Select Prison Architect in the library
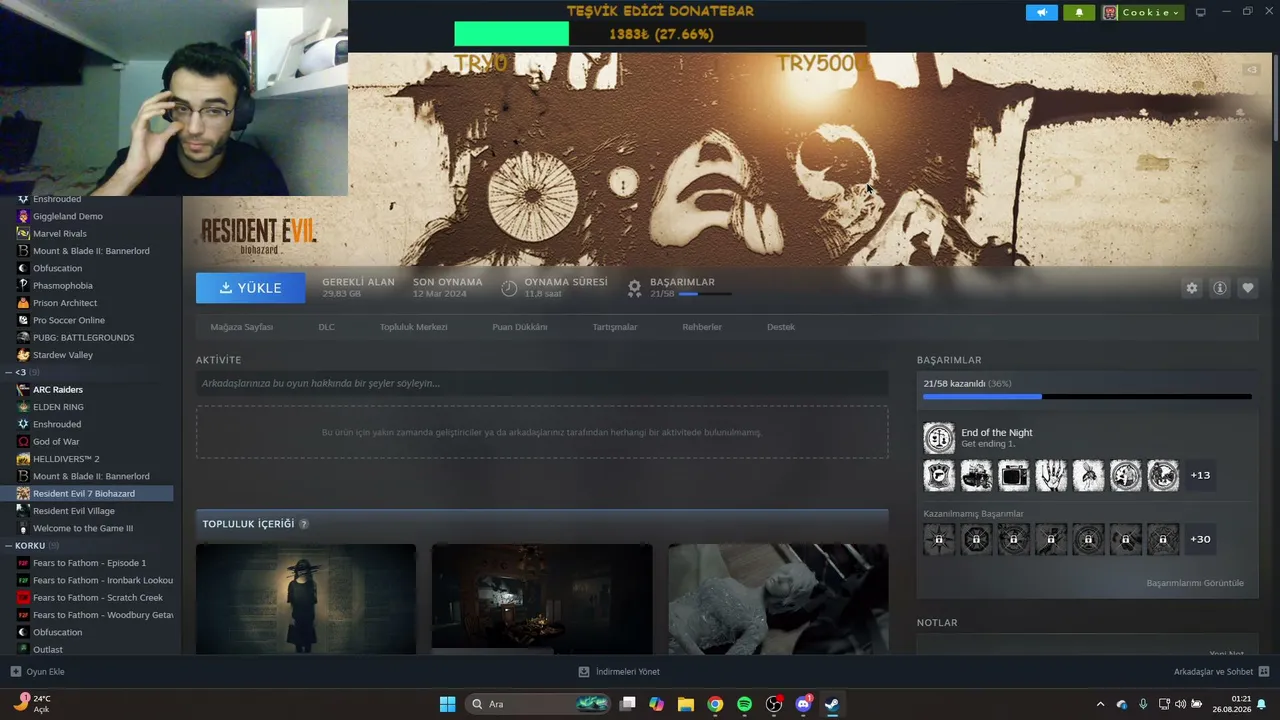Image resolution: width=1280 pixels, height=720 pixels. (87, 303)
